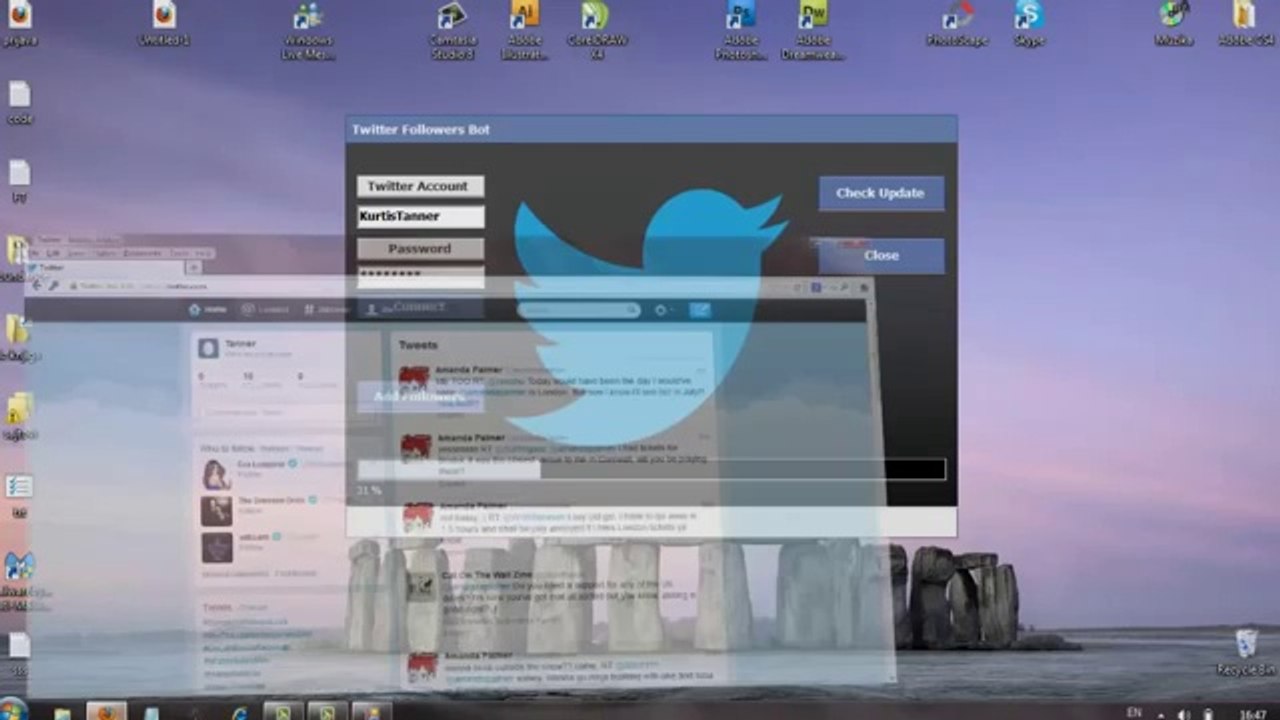Launch Adobe Dreamweaver desktop shortcut
This screenshot has width=1280, height=720.
coord(813,29)
